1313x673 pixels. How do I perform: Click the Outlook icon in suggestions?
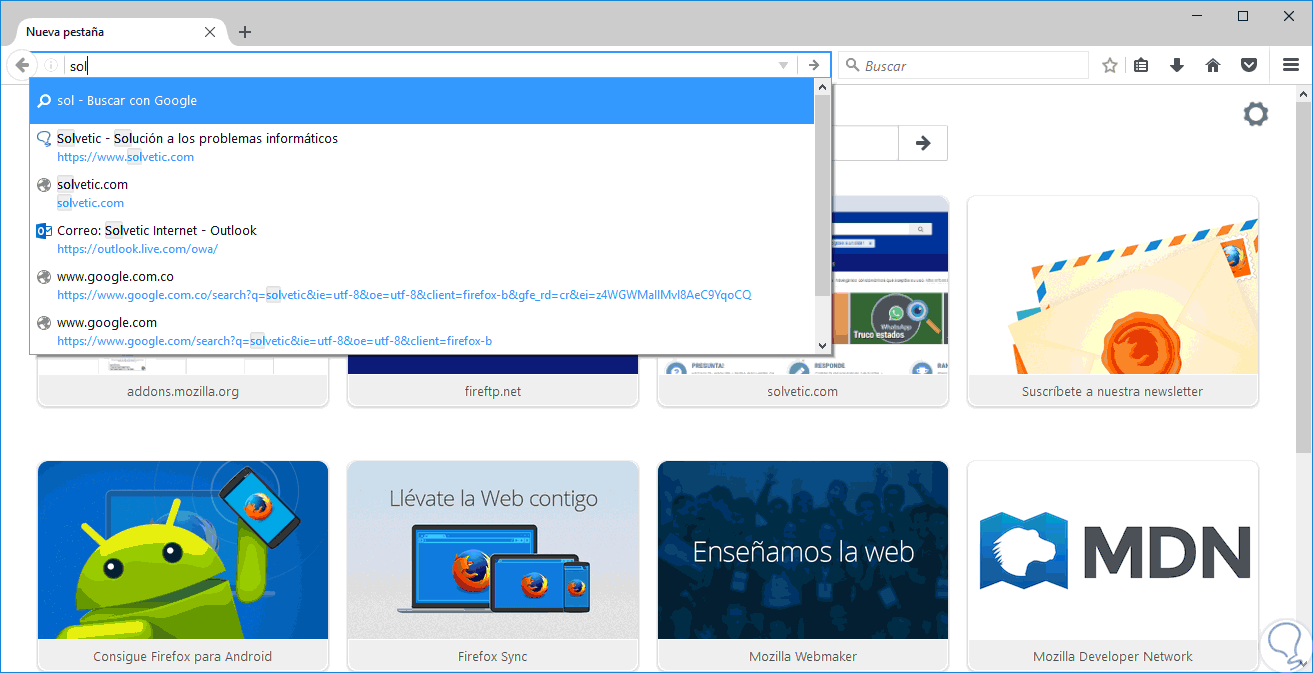tap(43, 231)
